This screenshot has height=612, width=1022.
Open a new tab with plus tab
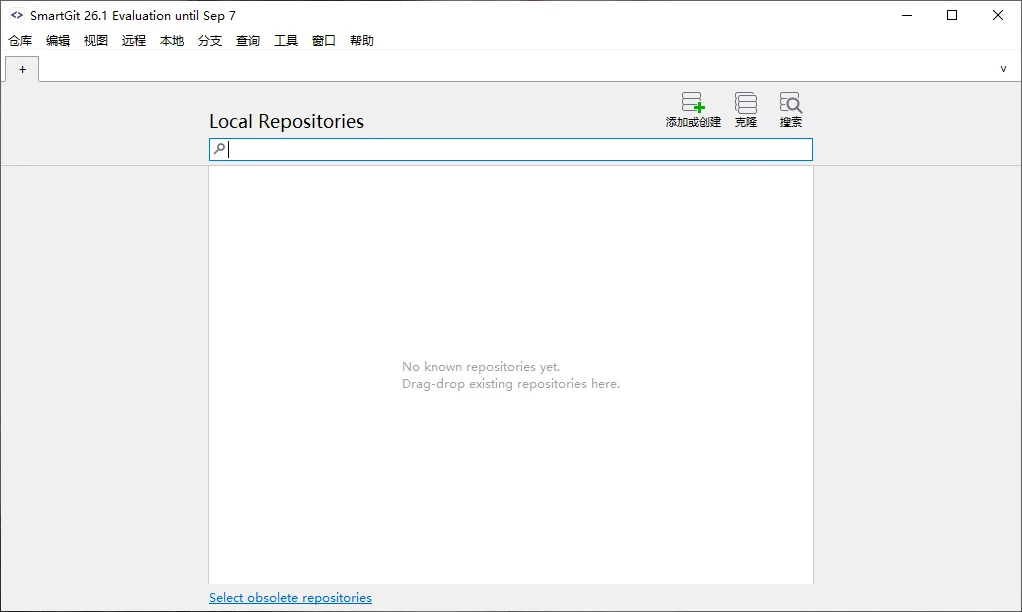(22, 69)
